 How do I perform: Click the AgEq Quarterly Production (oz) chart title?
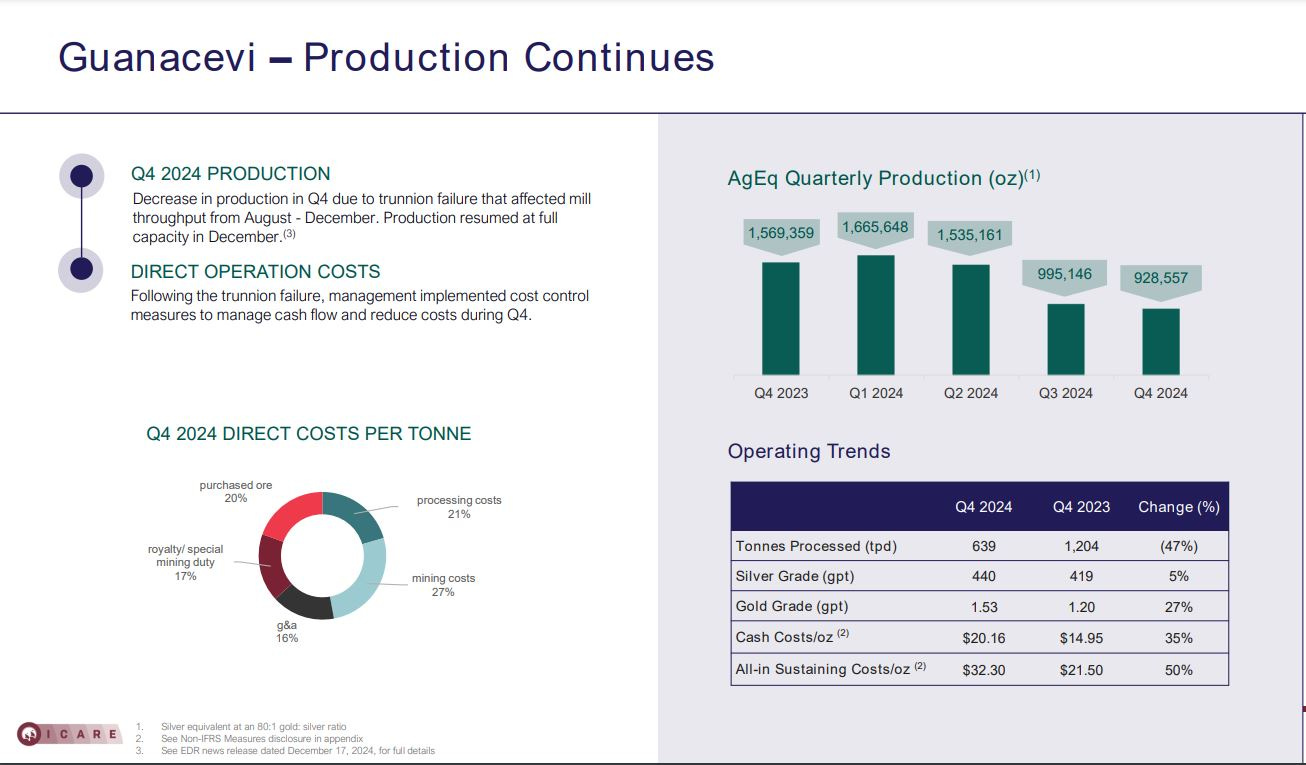click(x=884, y=178)
